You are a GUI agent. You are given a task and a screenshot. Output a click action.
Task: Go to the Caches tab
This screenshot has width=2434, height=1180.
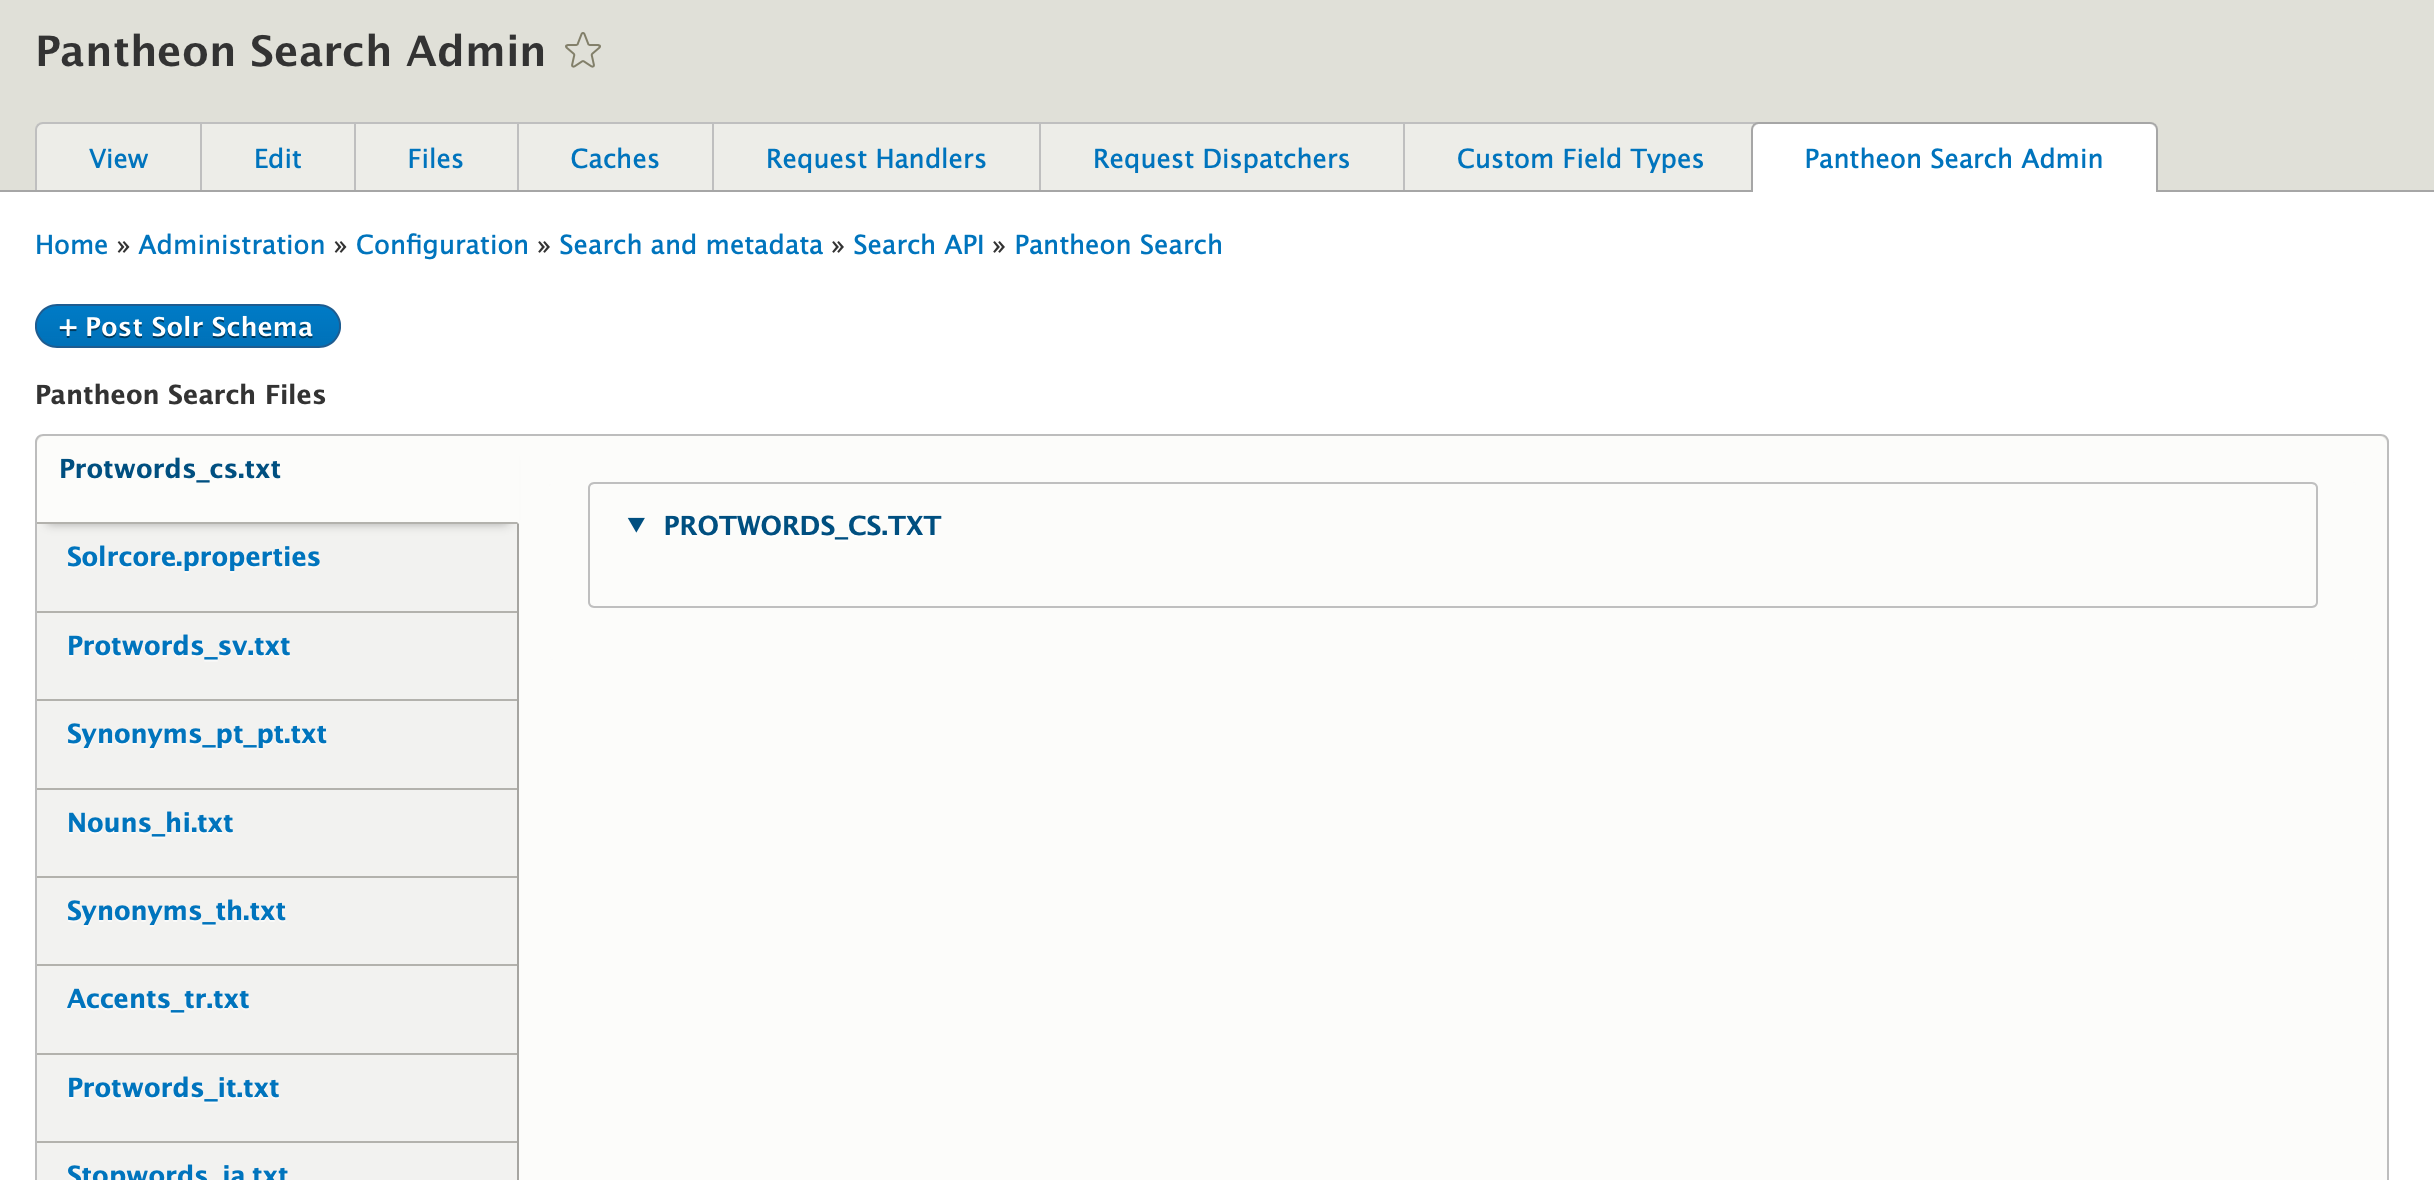tap(615, 158)
